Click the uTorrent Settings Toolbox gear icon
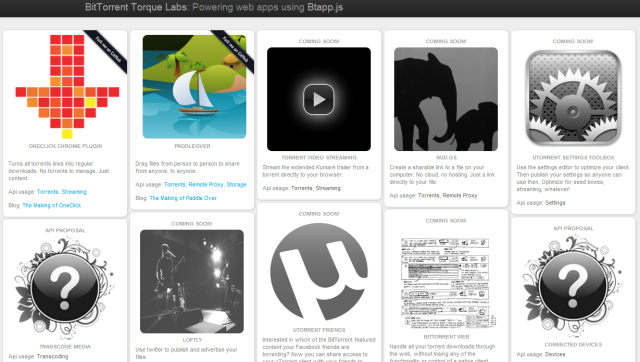 tap(573, 98)
